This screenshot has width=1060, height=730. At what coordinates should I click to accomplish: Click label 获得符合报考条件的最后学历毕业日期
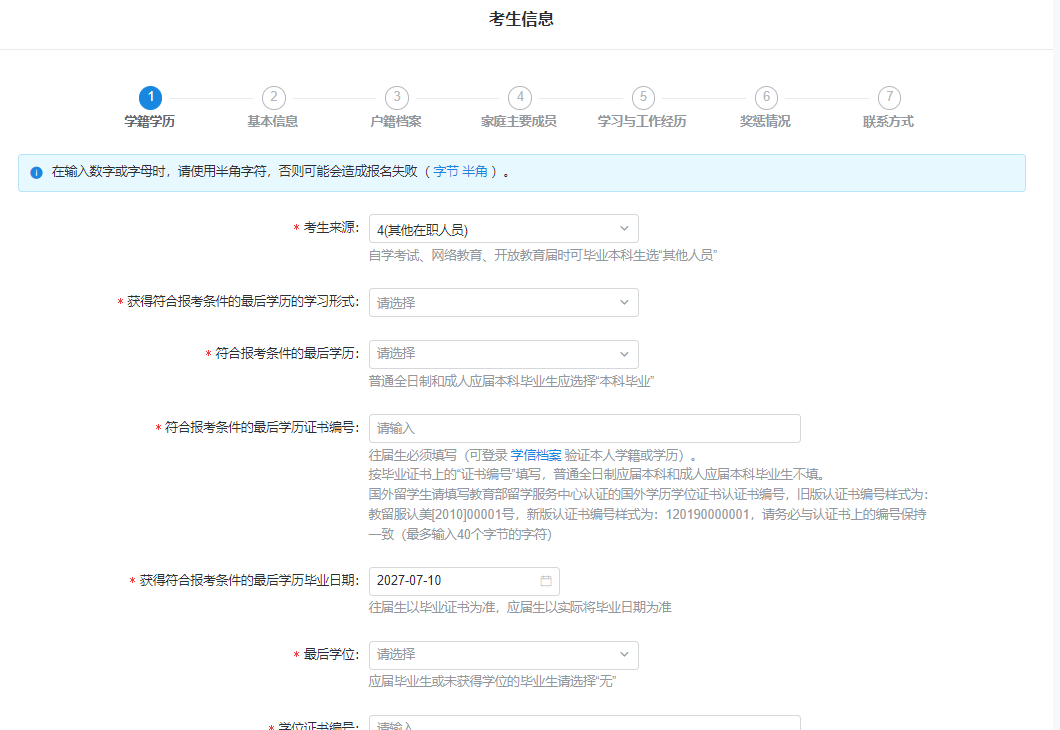click(249, 581)
